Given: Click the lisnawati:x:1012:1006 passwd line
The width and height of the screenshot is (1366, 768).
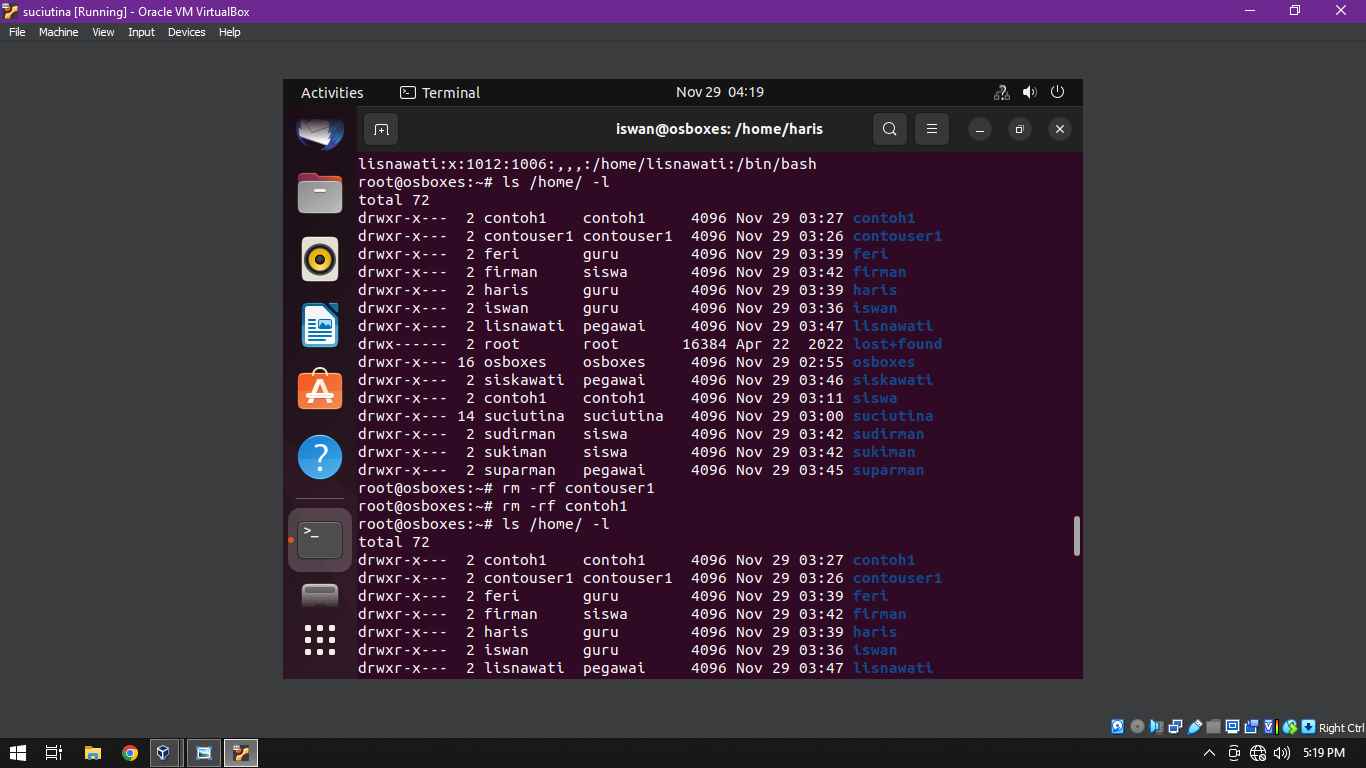Looking at the screenshot, I should tap(587, 164).
